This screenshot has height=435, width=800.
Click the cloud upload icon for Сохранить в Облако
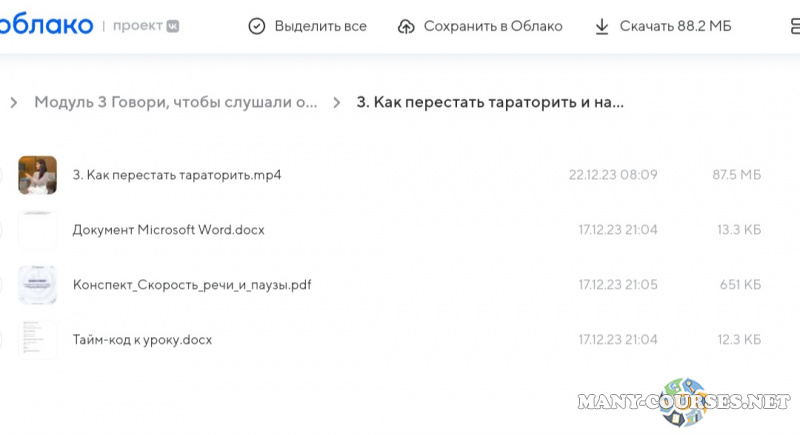pyautogui.click(x=406, y=27)
